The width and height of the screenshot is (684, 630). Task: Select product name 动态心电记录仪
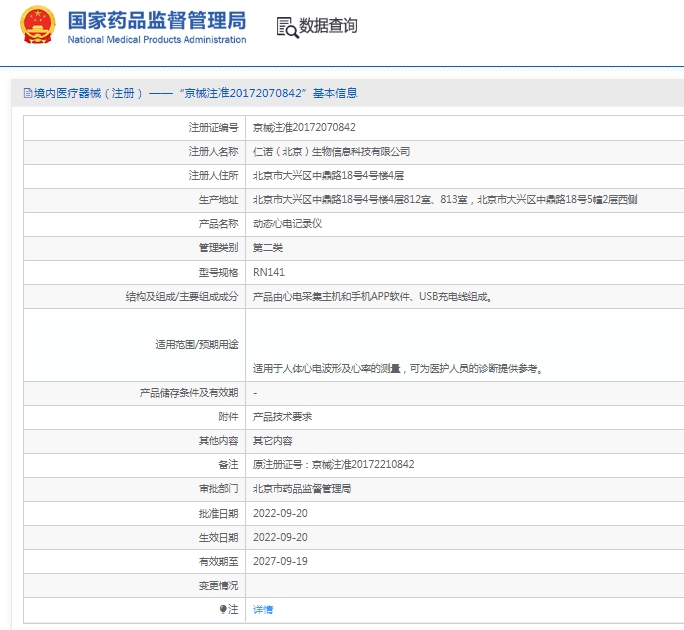287,224
